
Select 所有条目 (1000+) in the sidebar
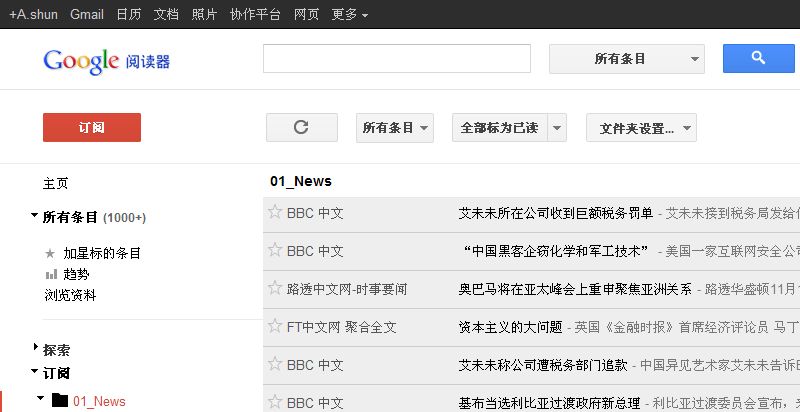pos(94,218)
